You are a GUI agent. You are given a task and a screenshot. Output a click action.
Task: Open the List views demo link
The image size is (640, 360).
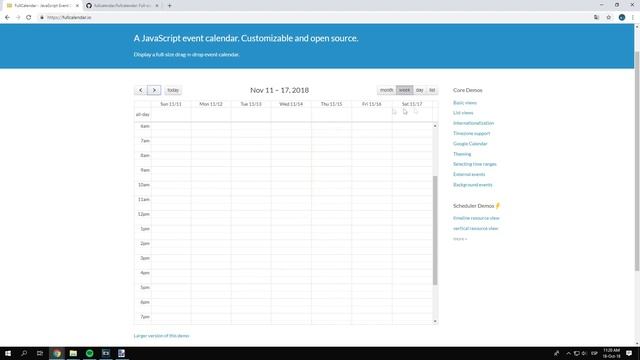pyautogui.click(x=463, y=113)
